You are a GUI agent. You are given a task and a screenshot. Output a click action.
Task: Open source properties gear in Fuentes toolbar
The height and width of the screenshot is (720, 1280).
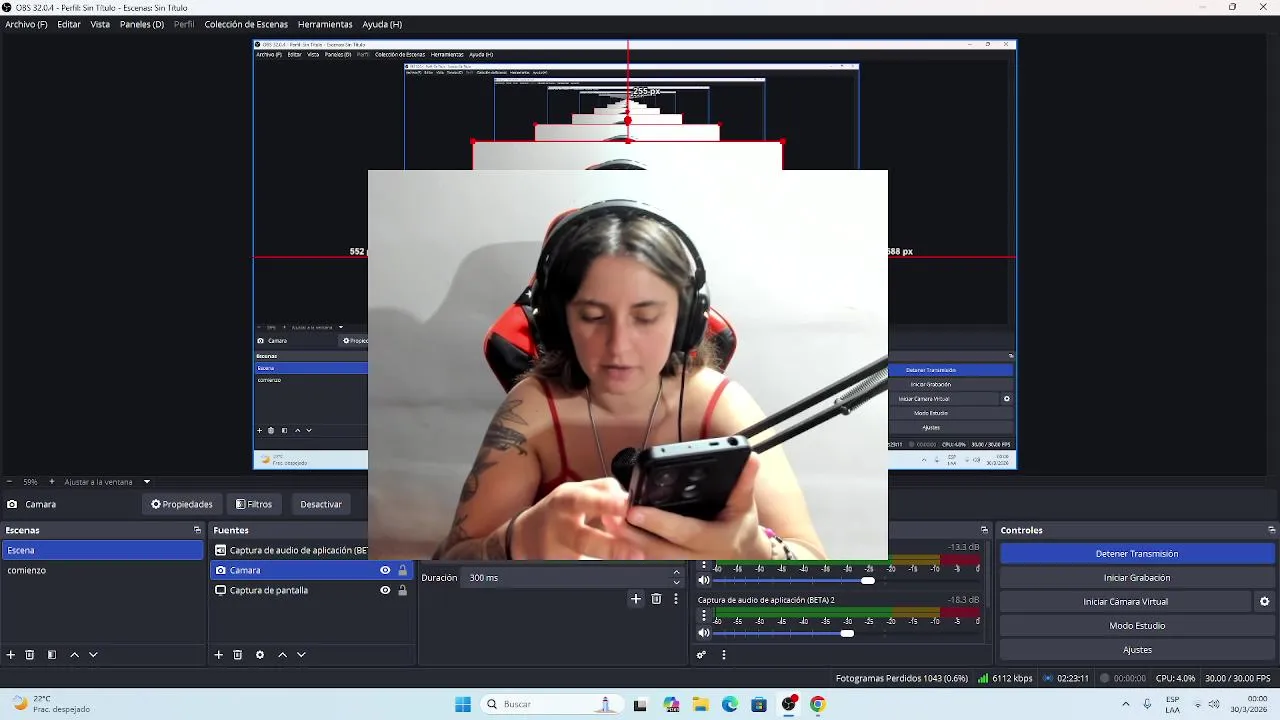(260, 655)
